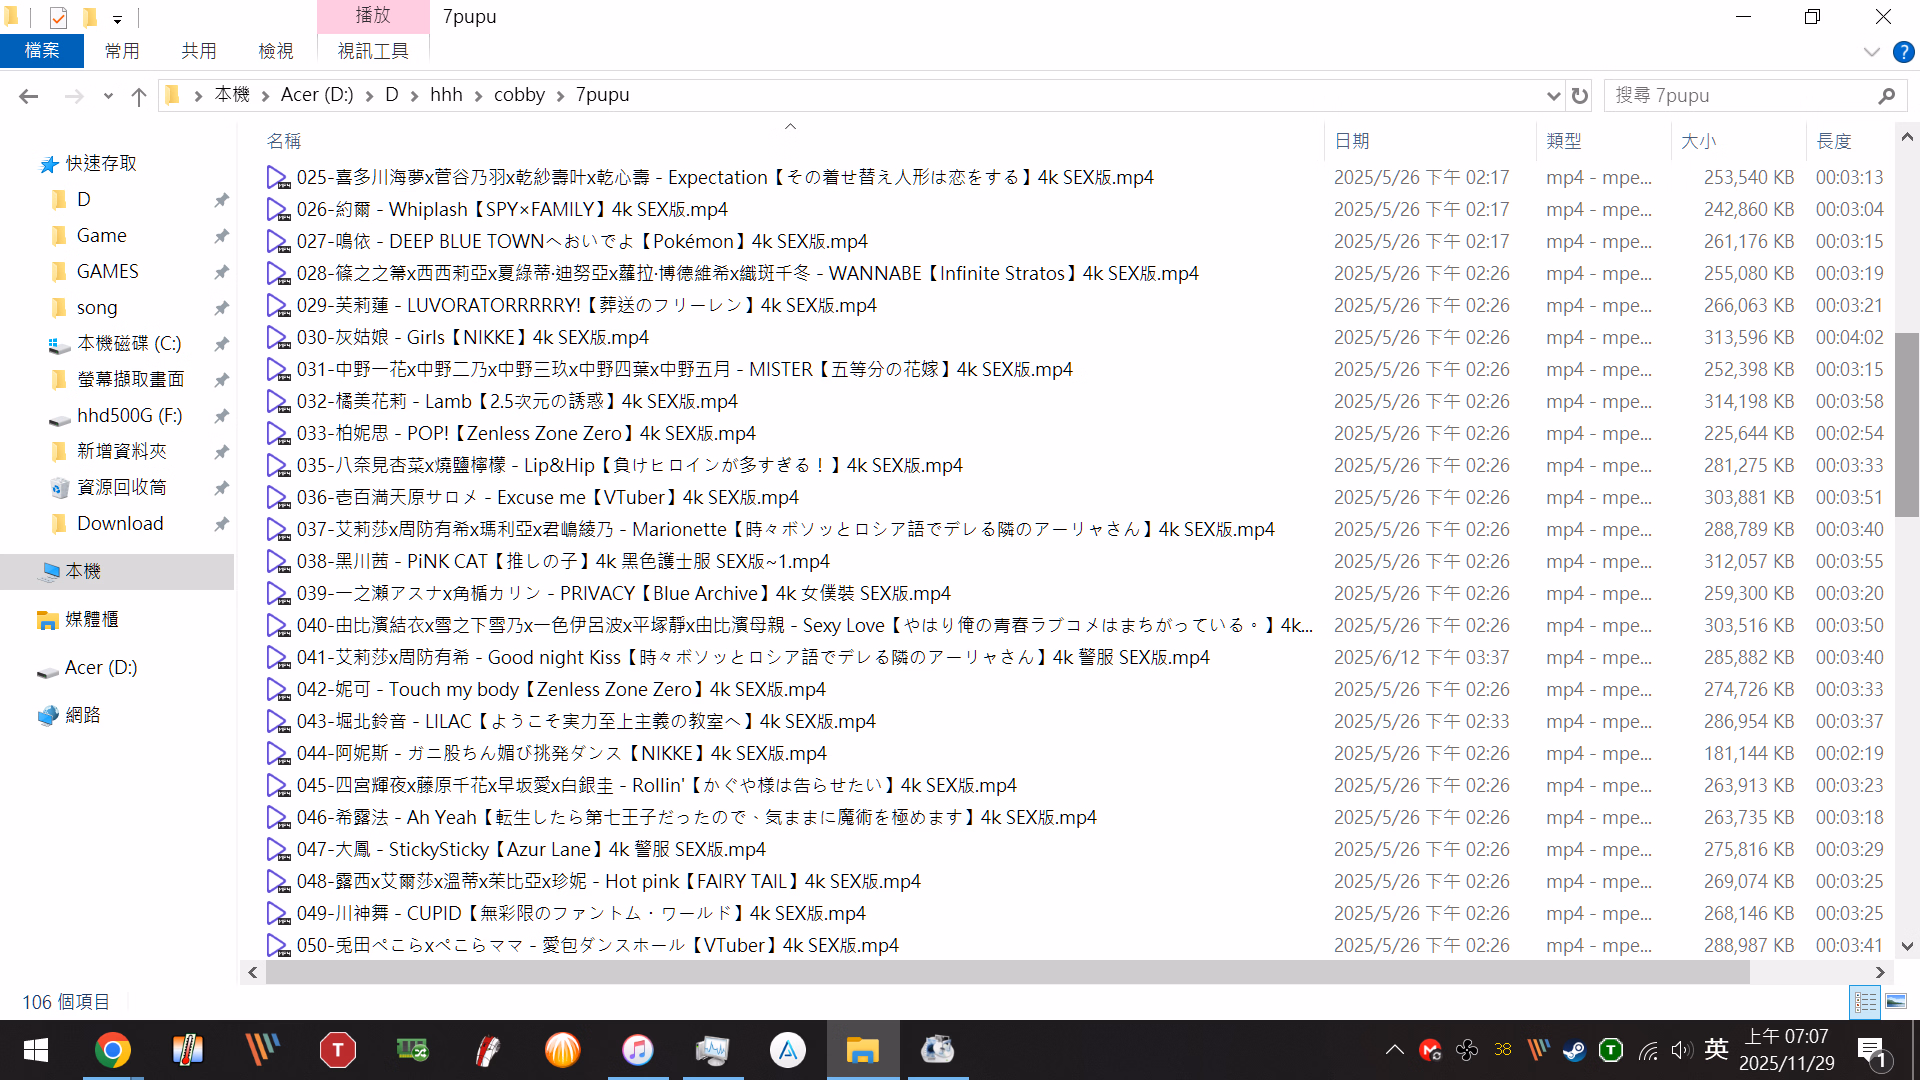Viewport: 1920px width, 1080px height.
Task: Open Chrome from the taskbar
Action: point(113,1050)
